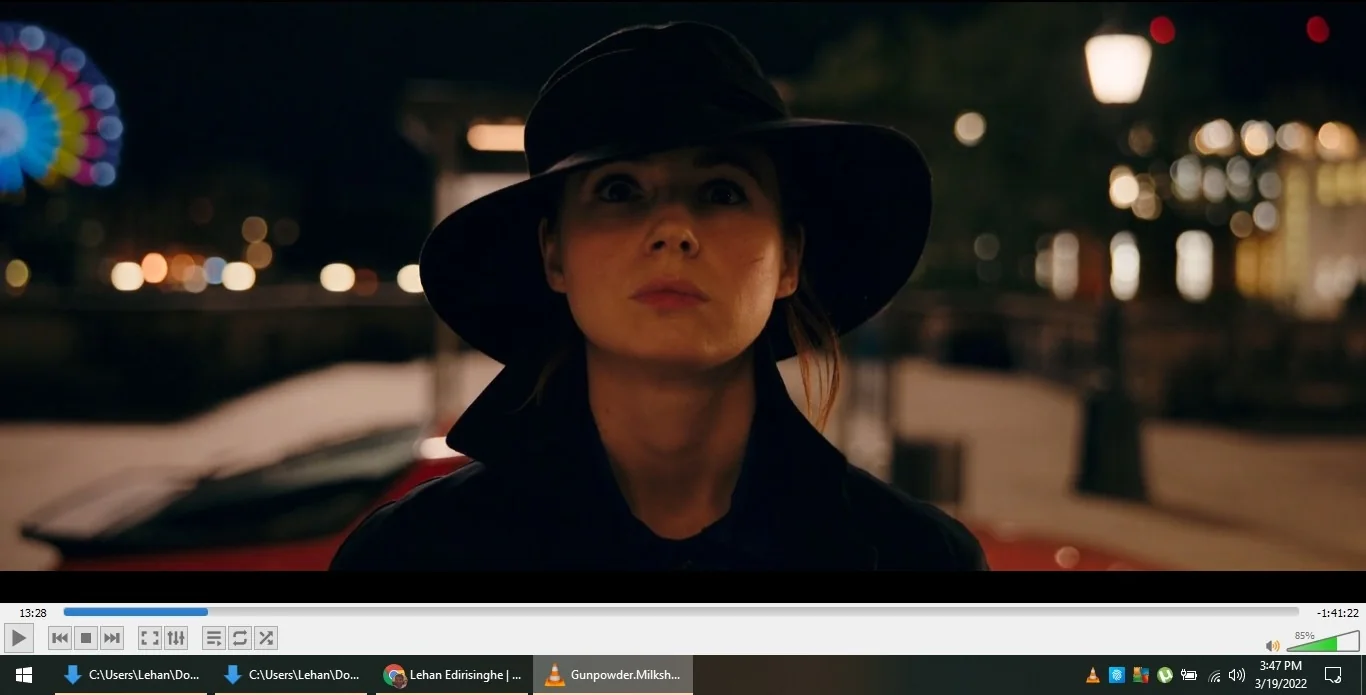The width and height of the screenshot is (1366, 695).
Task: Adjust the 85% volume slider
Action: 1322,642
